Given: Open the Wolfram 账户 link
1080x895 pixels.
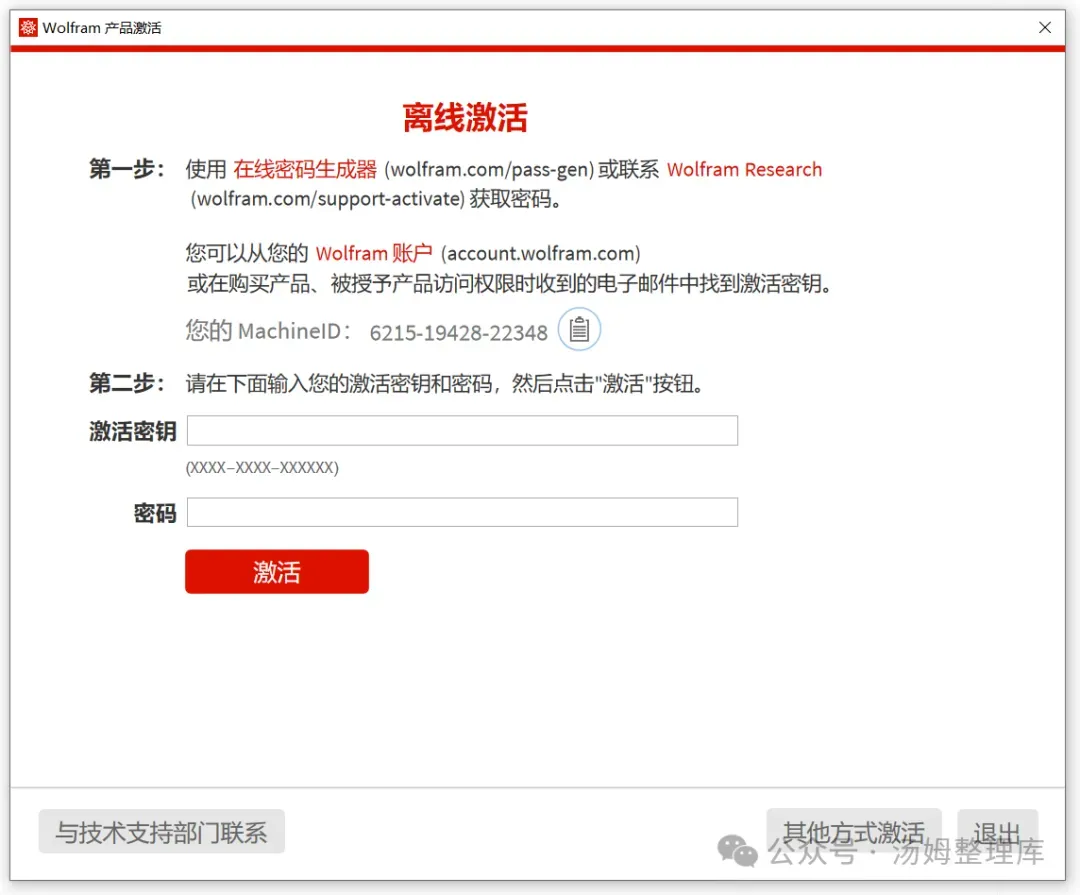Looking at the screenshot, I should [x=374, y=254].
